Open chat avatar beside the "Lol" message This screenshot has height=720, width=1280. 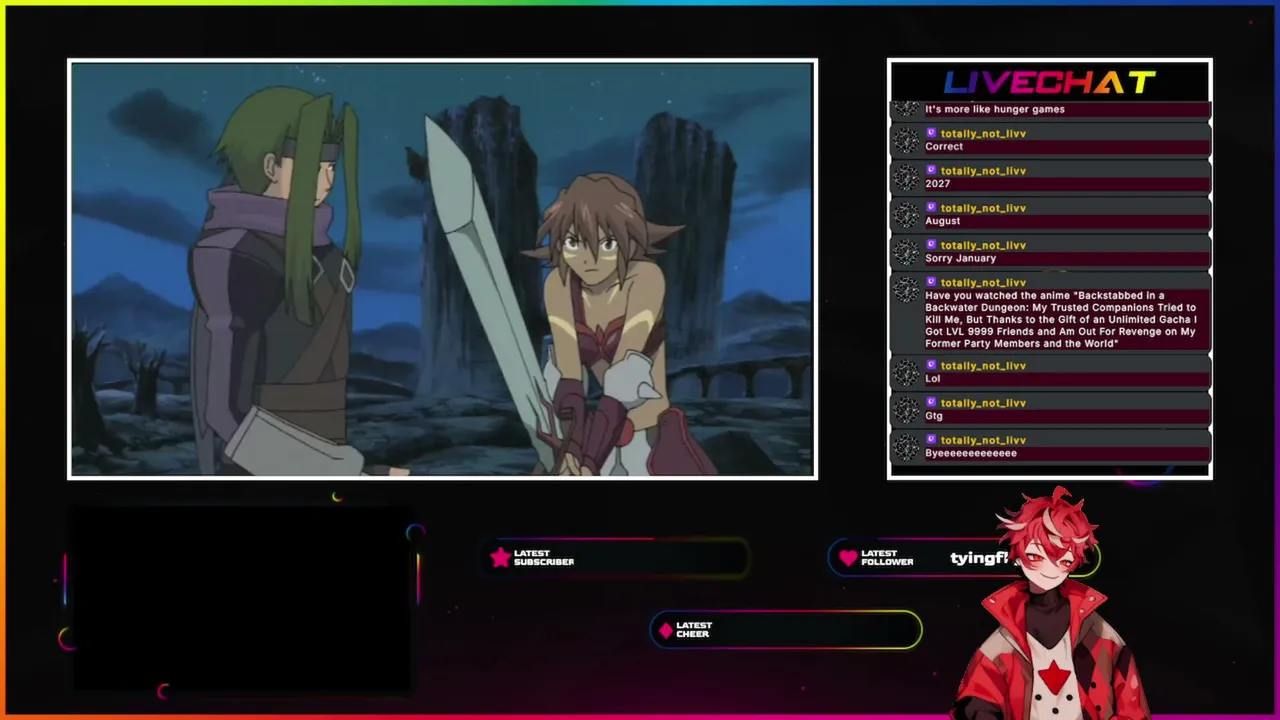pos(905,372)
